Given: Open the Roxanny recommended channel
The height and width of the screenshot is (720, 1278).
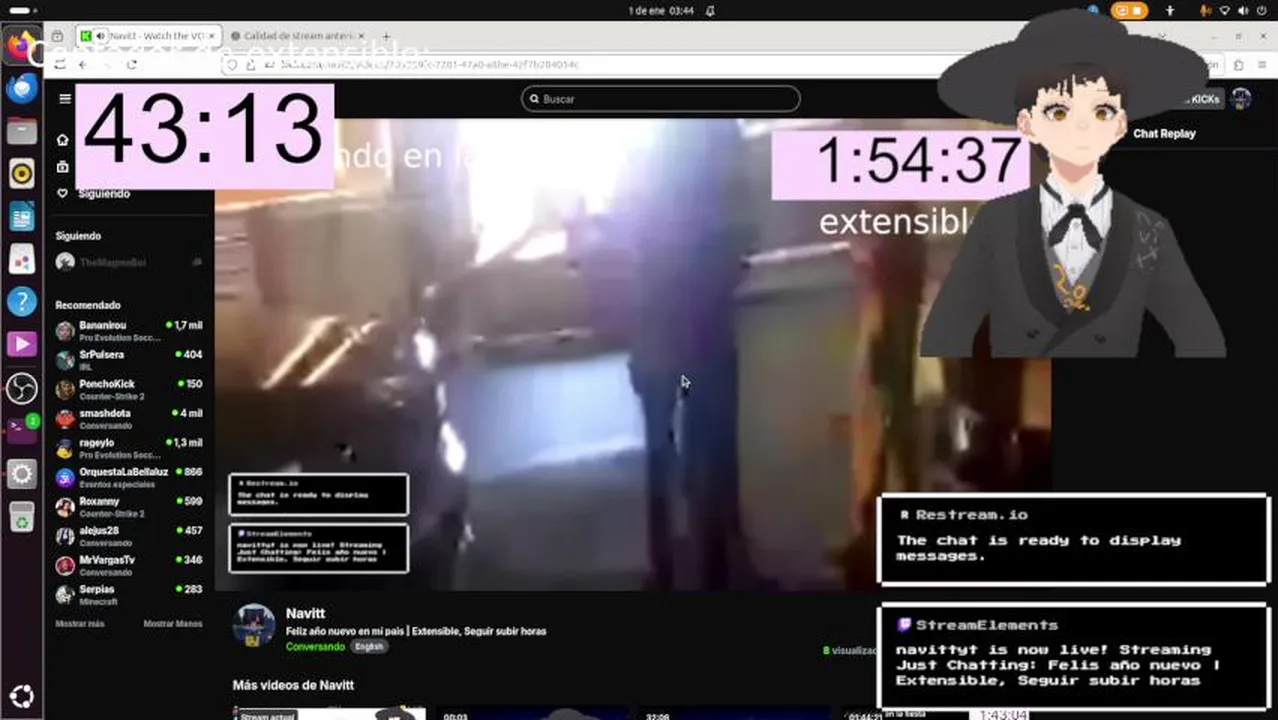Looking at the screenshot, I should click(x=129, y=507).
